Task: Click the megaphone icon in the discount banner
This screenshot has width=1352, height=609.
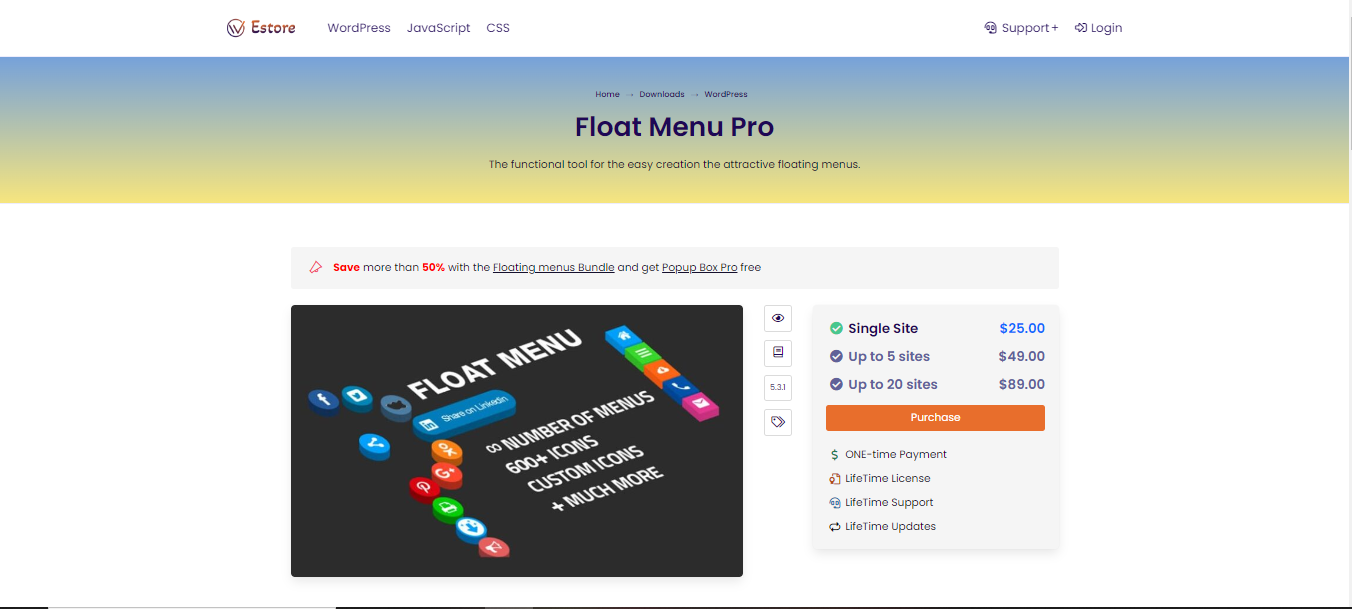Action: tap(314, 267)
